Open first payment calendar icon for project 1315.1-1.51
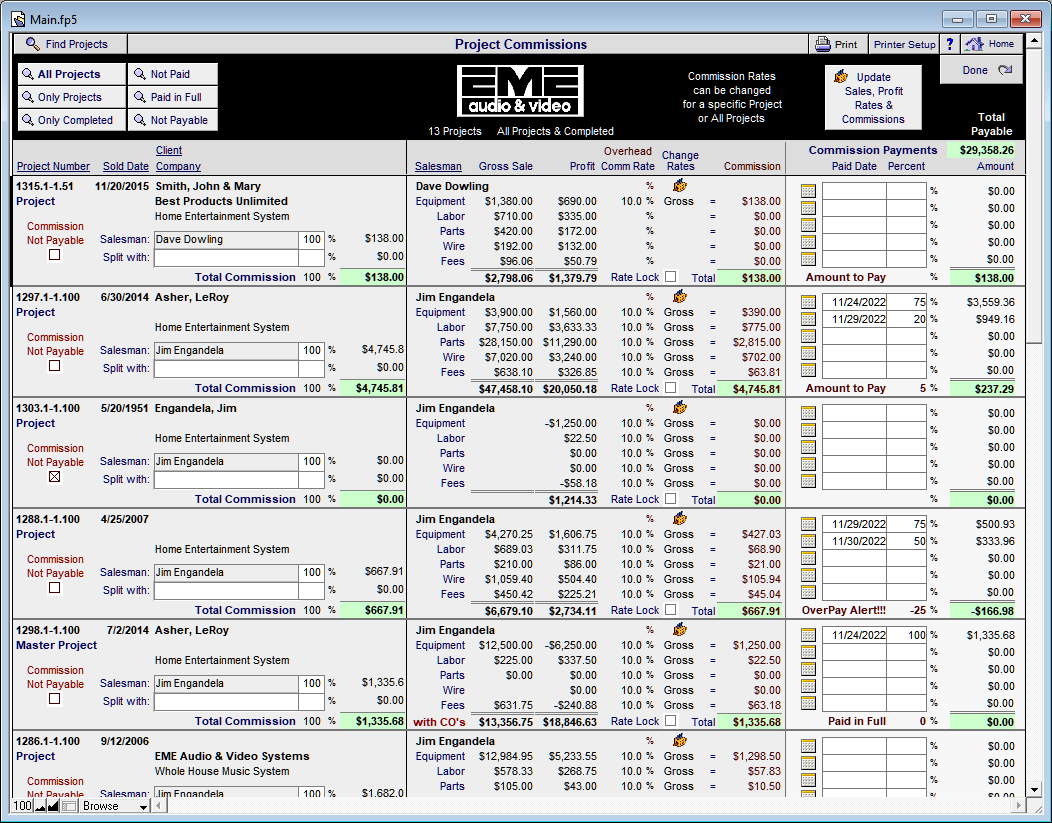1052x823 pixels. pos(808,191)
